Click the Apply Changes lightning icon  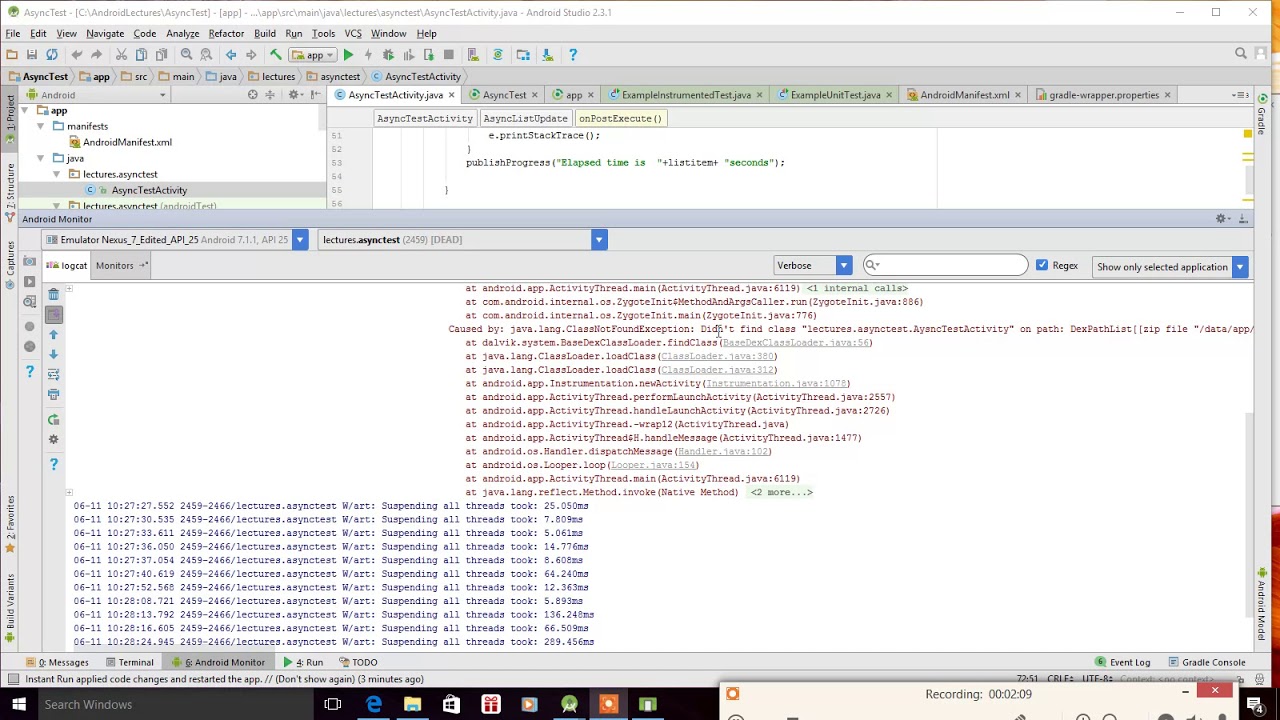coord(368,55)
